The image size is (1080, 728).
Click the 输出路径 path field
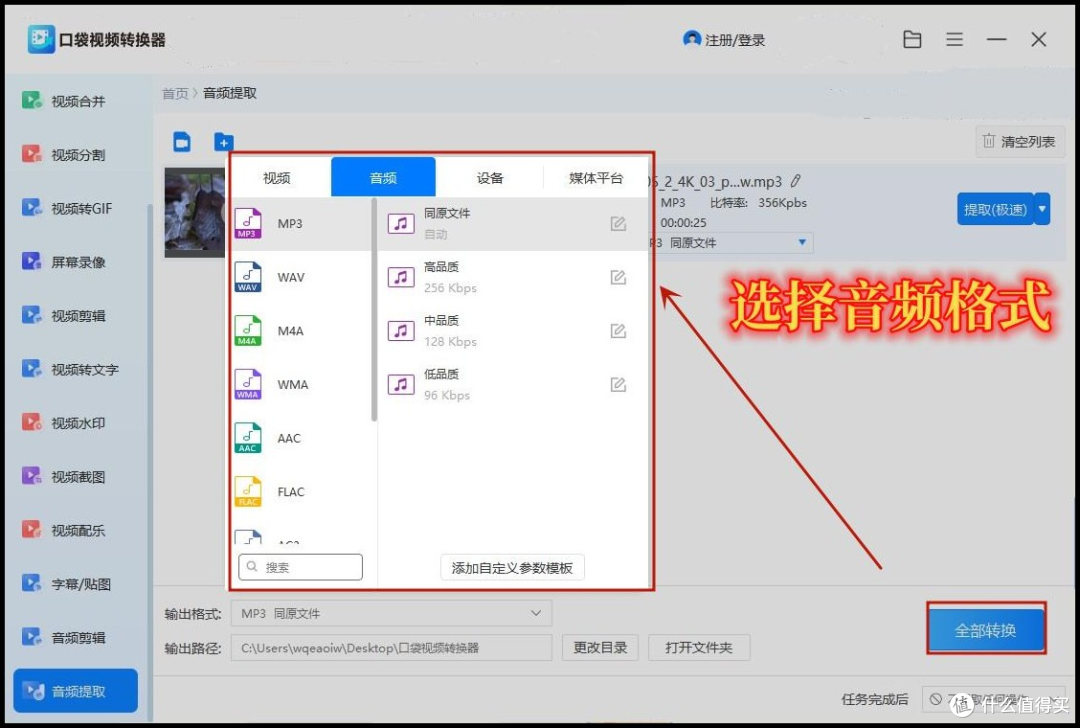[391, 647]
